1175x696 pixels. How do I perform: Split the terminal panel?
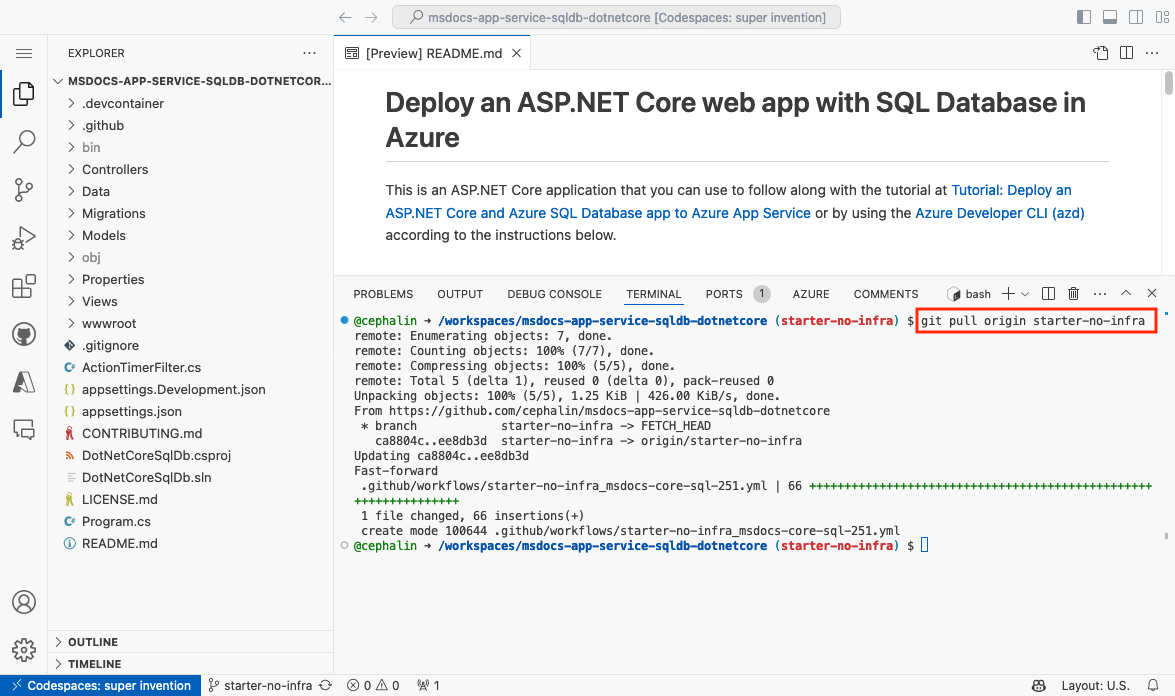1047,293
